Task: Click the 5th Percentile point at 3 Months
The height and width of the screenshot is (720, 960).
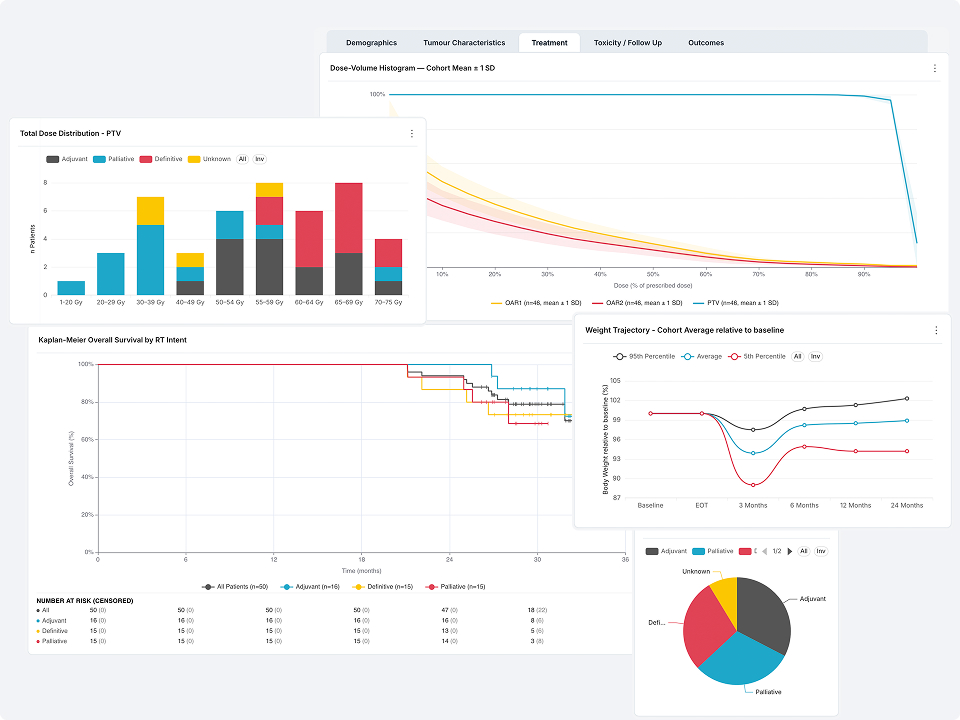Action: click(752, 485)
